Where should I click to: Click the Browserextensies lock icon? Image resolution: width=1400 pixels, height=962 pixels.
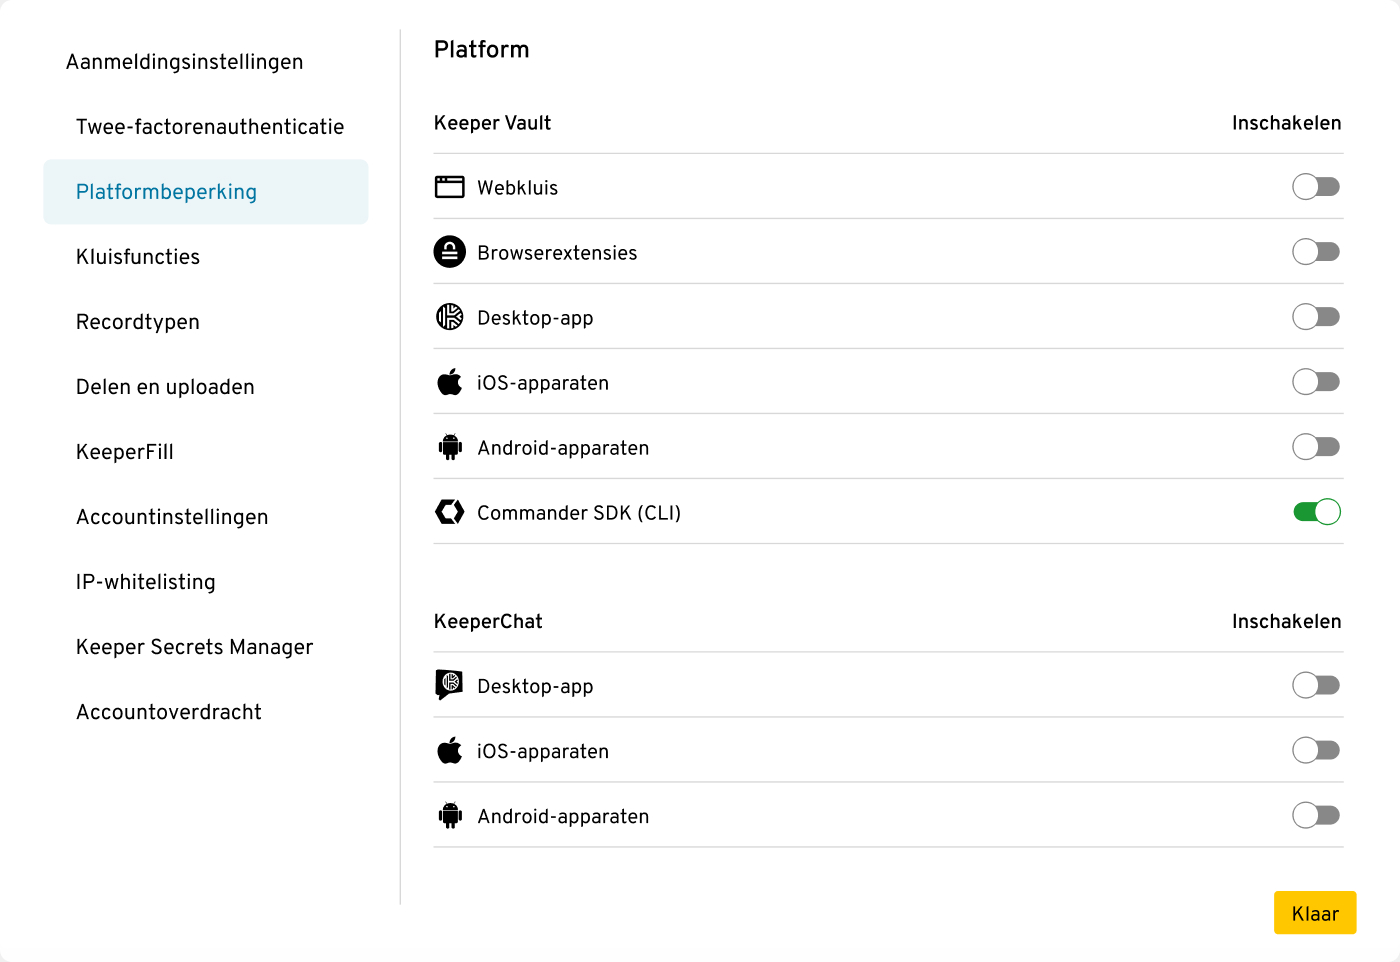pos(450,252)
